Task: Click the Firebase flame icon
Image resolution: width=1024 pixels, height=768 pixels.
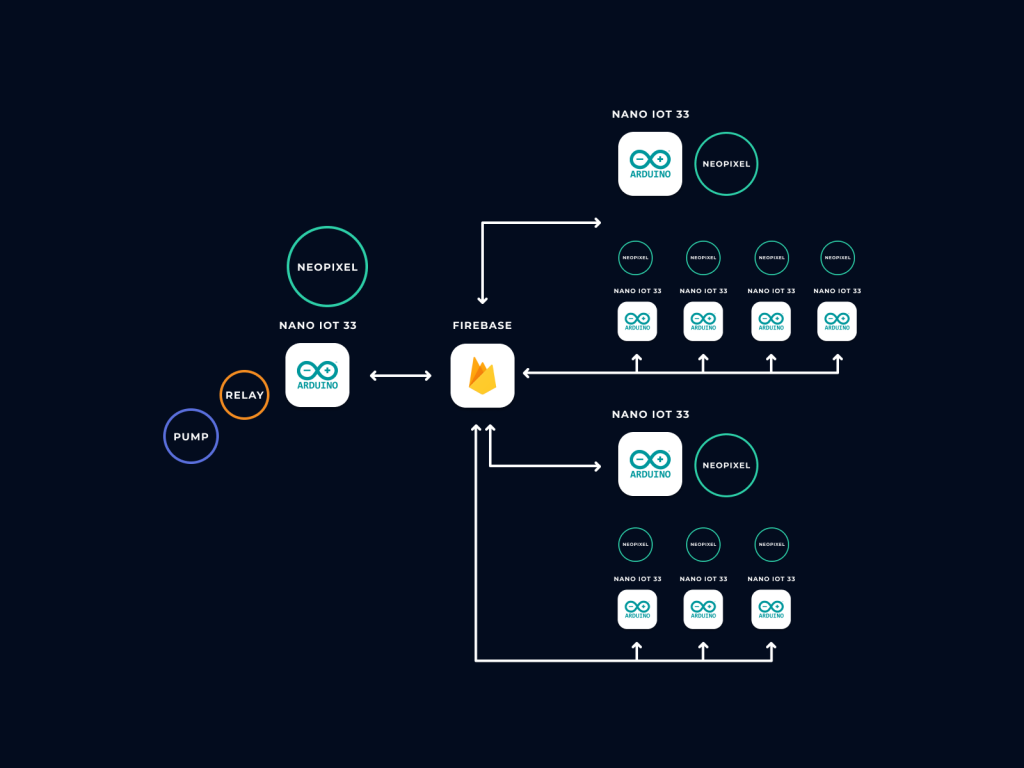Action: (x=483, y=376)
